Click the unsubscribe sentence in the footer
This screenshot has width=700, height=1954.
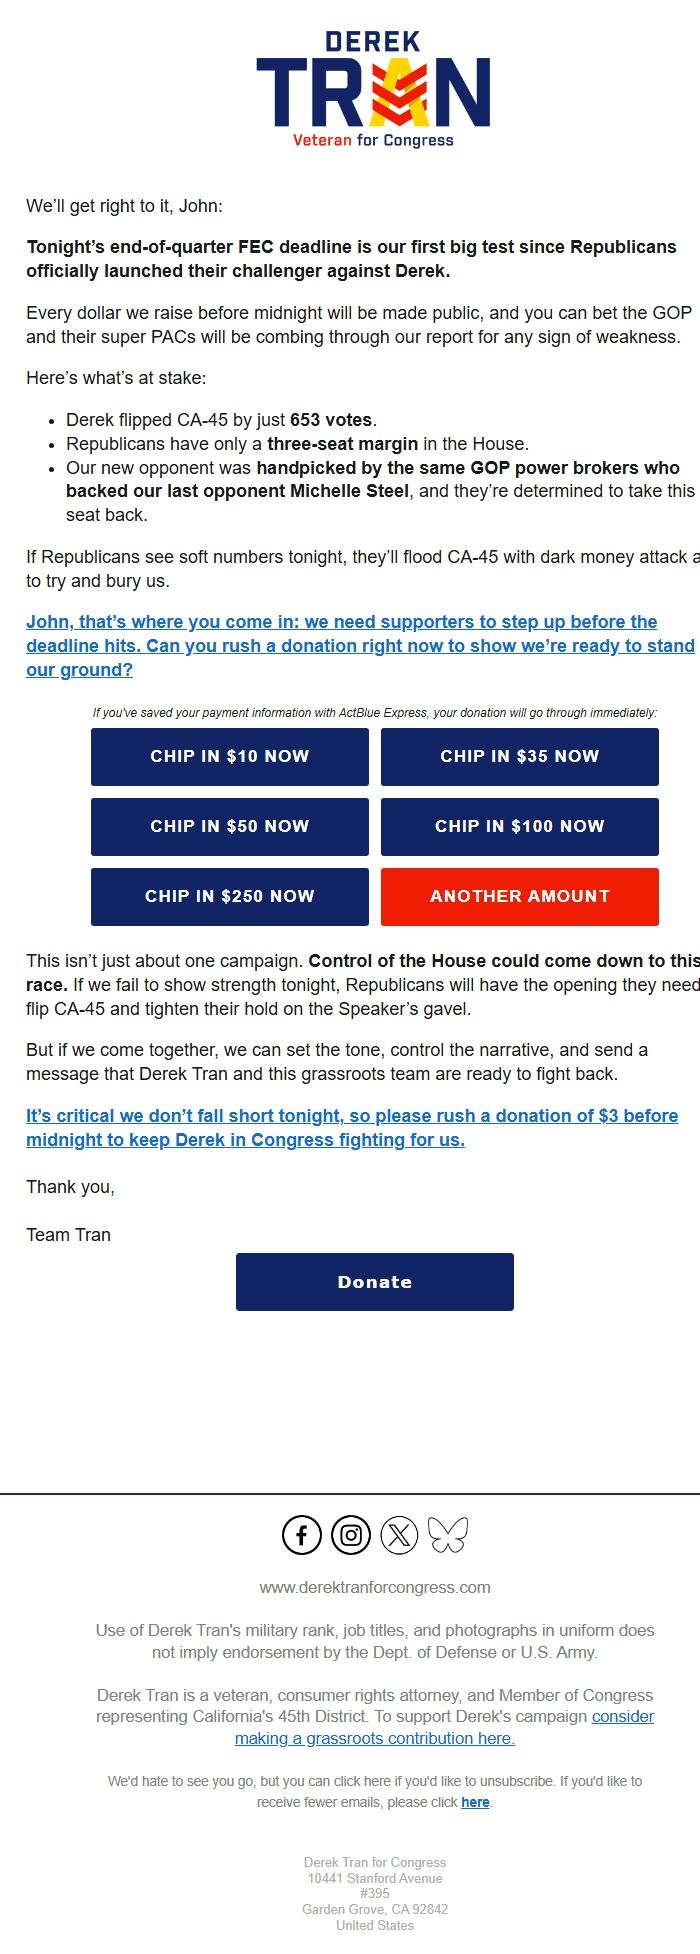coord(375,1781)
